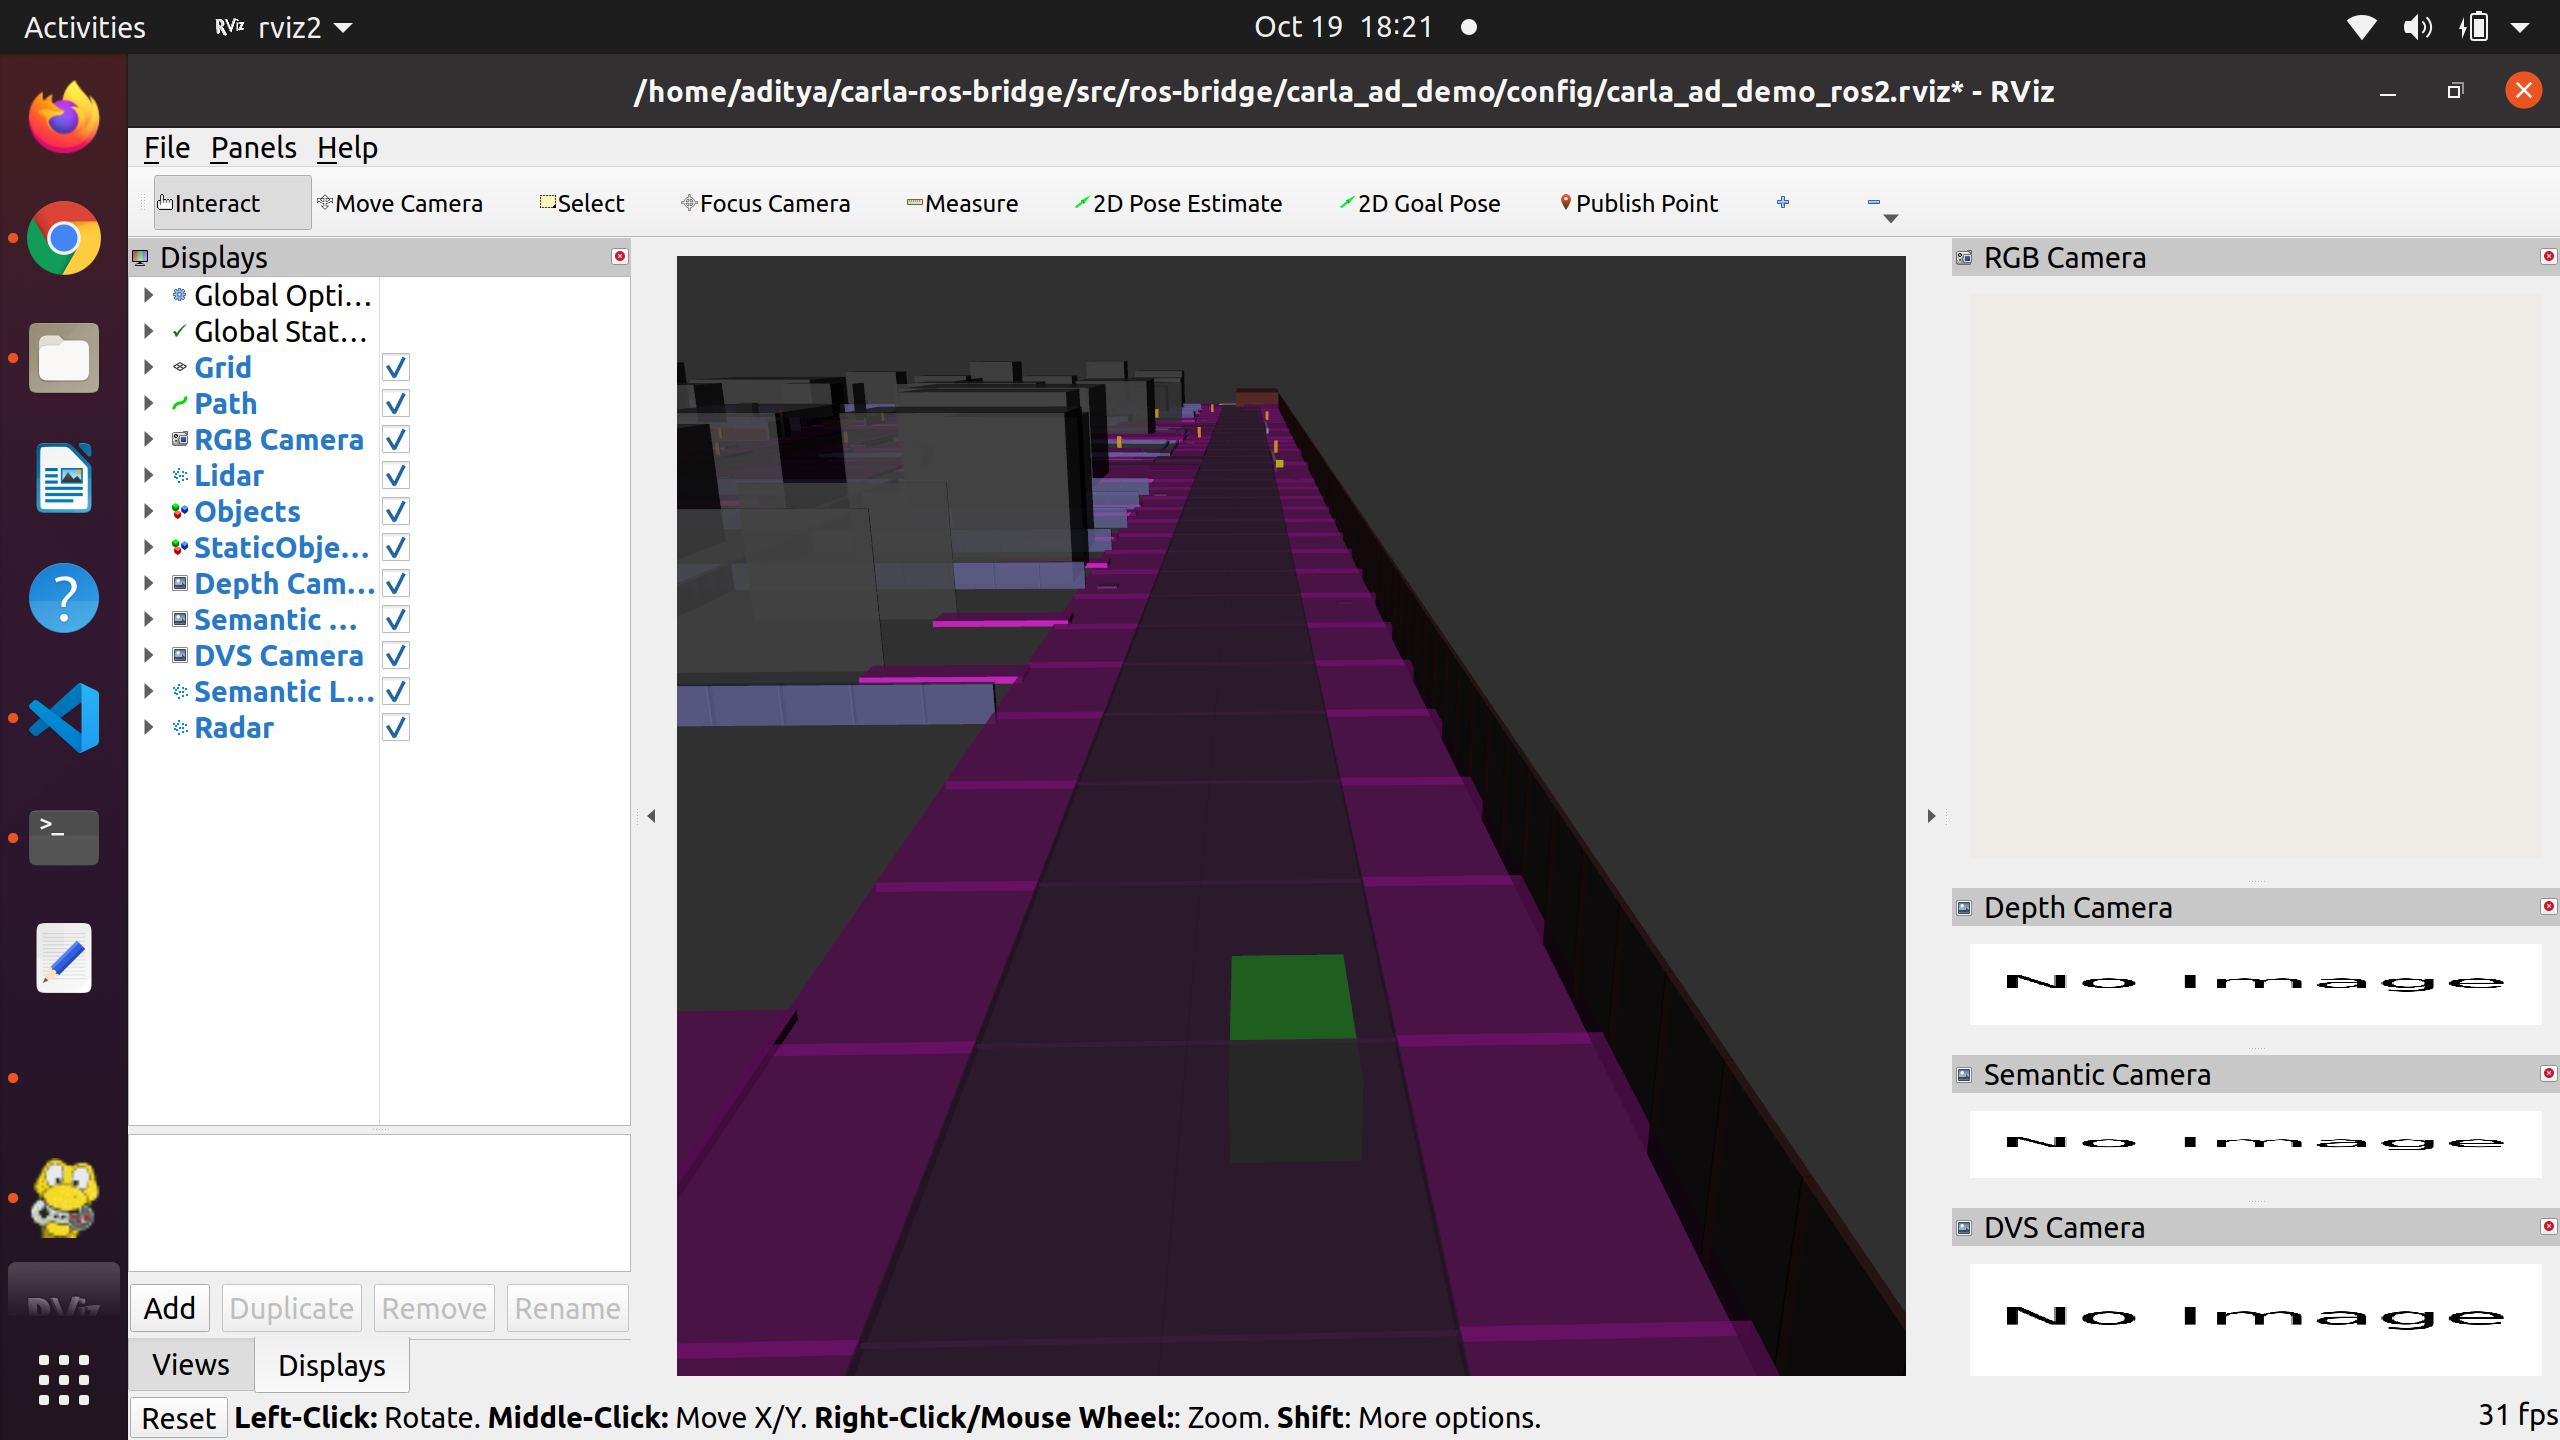The image size is (2560, 1440).
Task: Launch Terminal from the dock
Action: pyautogui.click(x=64, y=838)
